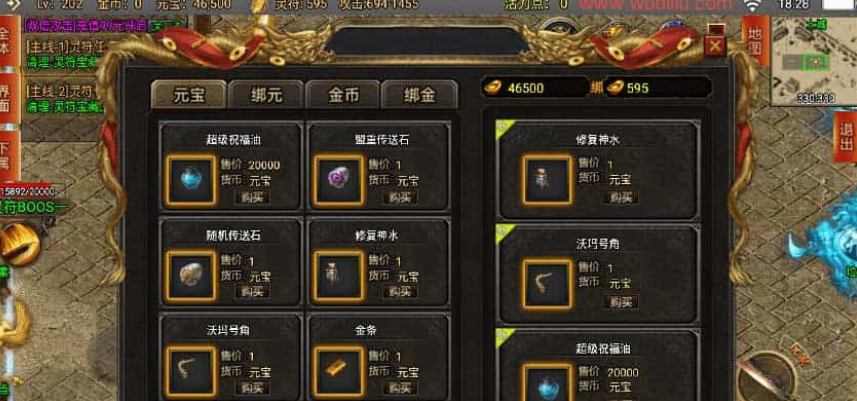Click the minimap thumbnail in the corner

[814, 60]
